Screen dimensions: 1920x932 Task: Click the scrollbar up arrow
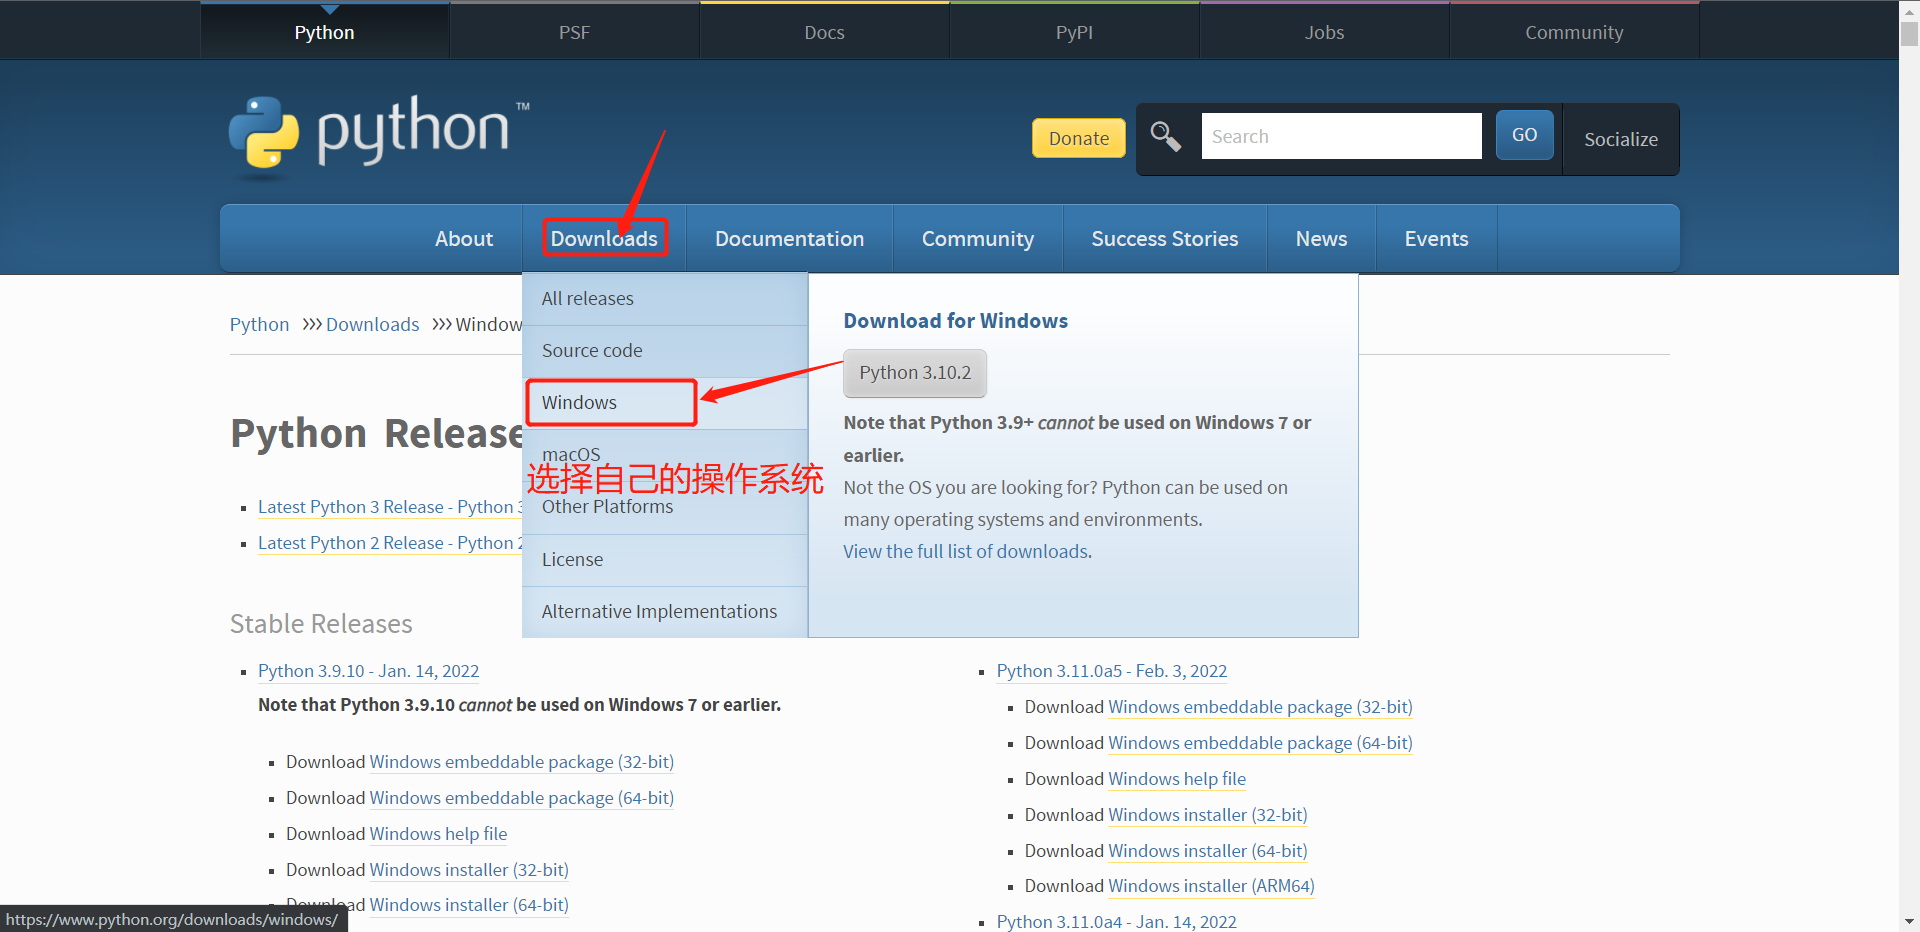point(1909,9)
